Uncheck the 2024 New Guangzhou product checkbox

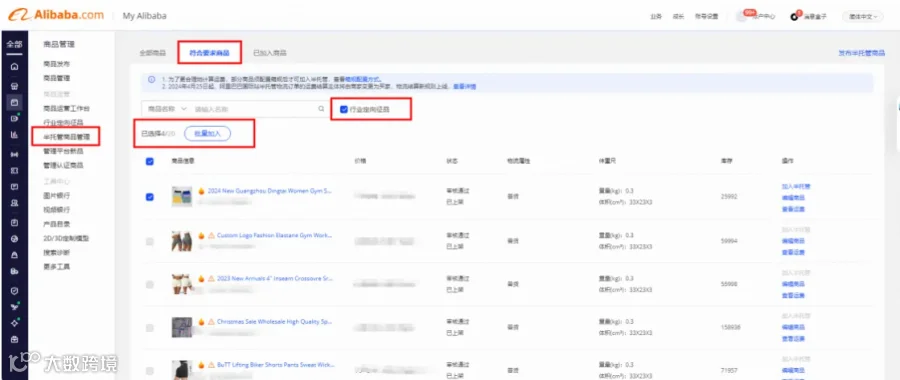coord(150,197)
